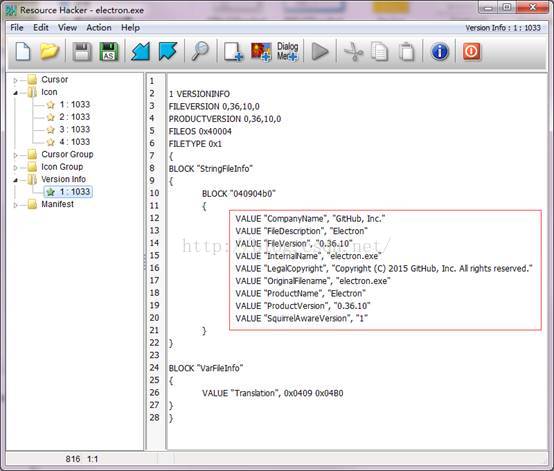
Task: Click the Translation 0x0409 0x04B0 line
Action: [x=273, y=393]
